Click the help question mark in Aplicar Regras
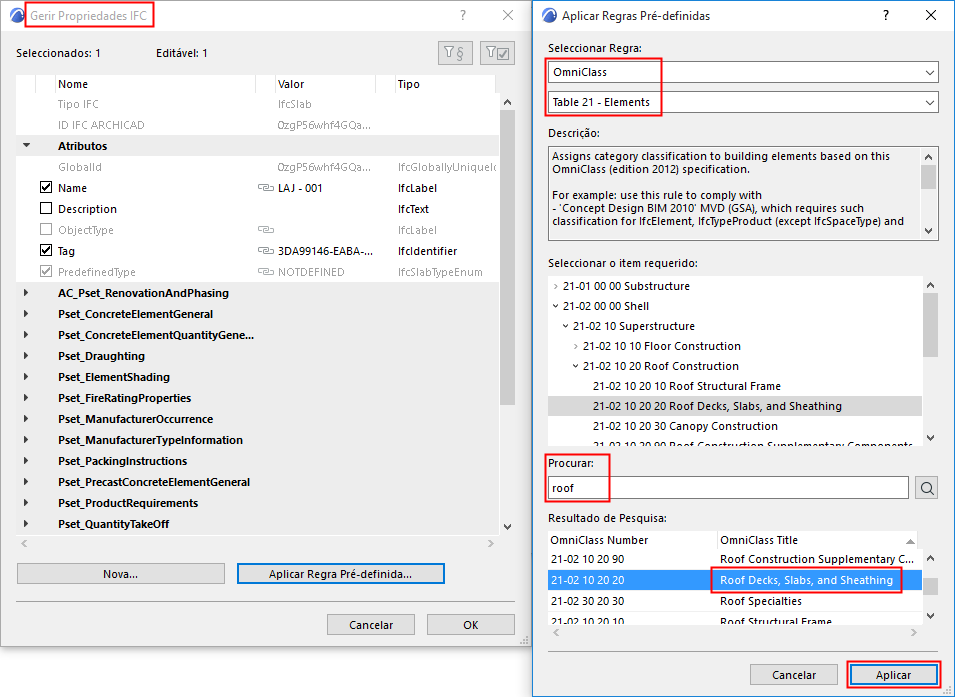Viewport: 955px width, 697px height. point(886,15)
